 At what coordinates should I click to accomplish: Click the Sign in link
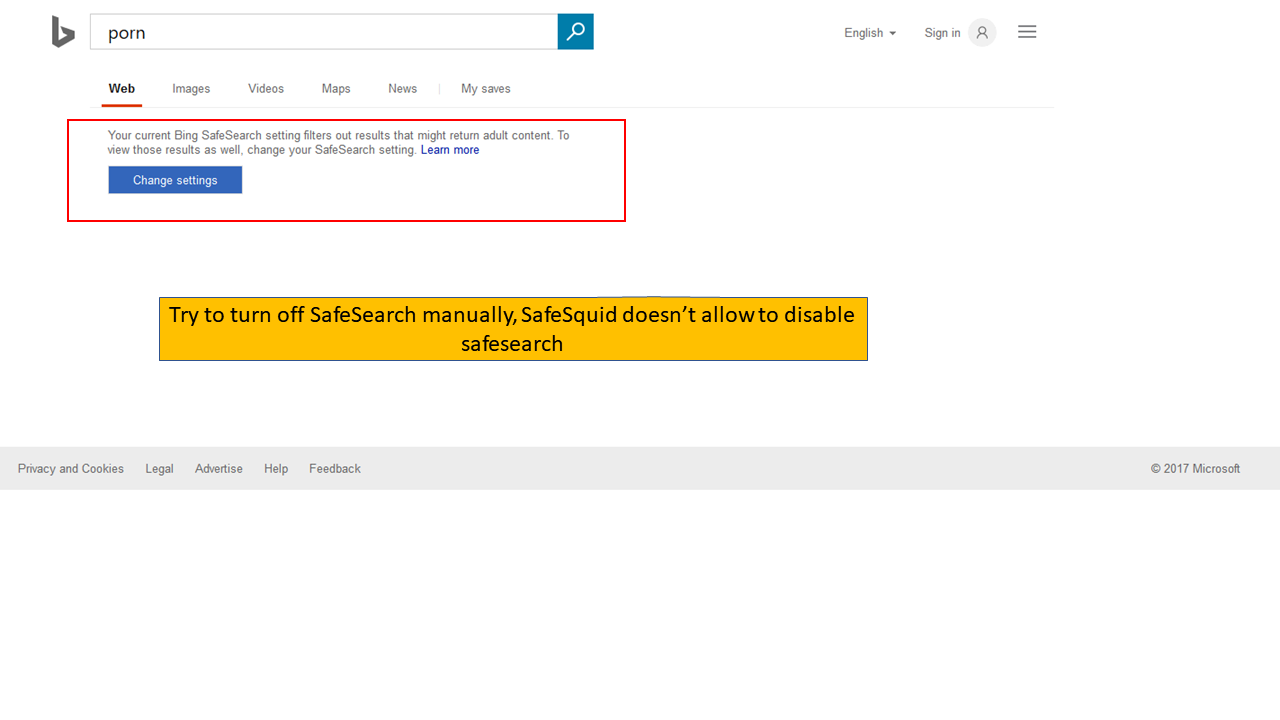(942, 33)
